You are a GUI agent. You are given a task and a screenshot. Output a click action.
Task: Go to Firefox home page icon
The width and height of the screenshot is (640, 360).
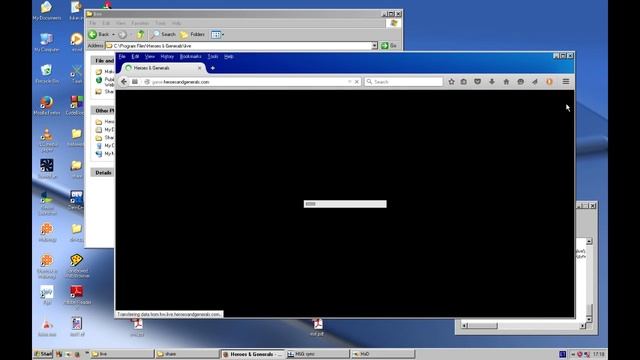tap(506, 82)
